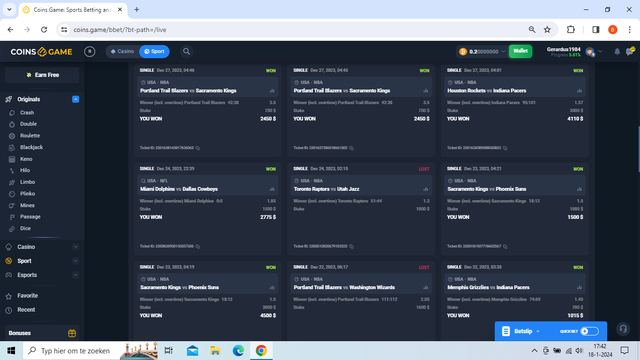Show stats icon for Toronto Raptors match
640x360 pixels.
click(x=426, y=189)
